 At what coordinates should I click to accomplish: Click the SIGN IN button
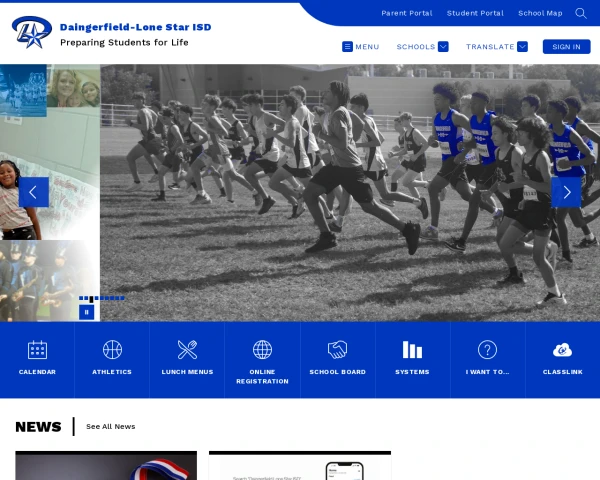tap(566, 47)
